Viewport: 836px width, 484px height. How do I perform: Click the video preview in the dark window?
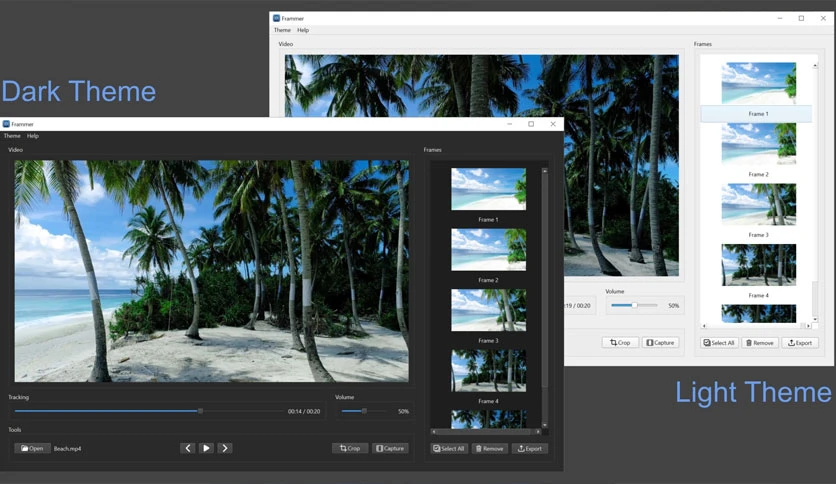(x=212, y=271)
